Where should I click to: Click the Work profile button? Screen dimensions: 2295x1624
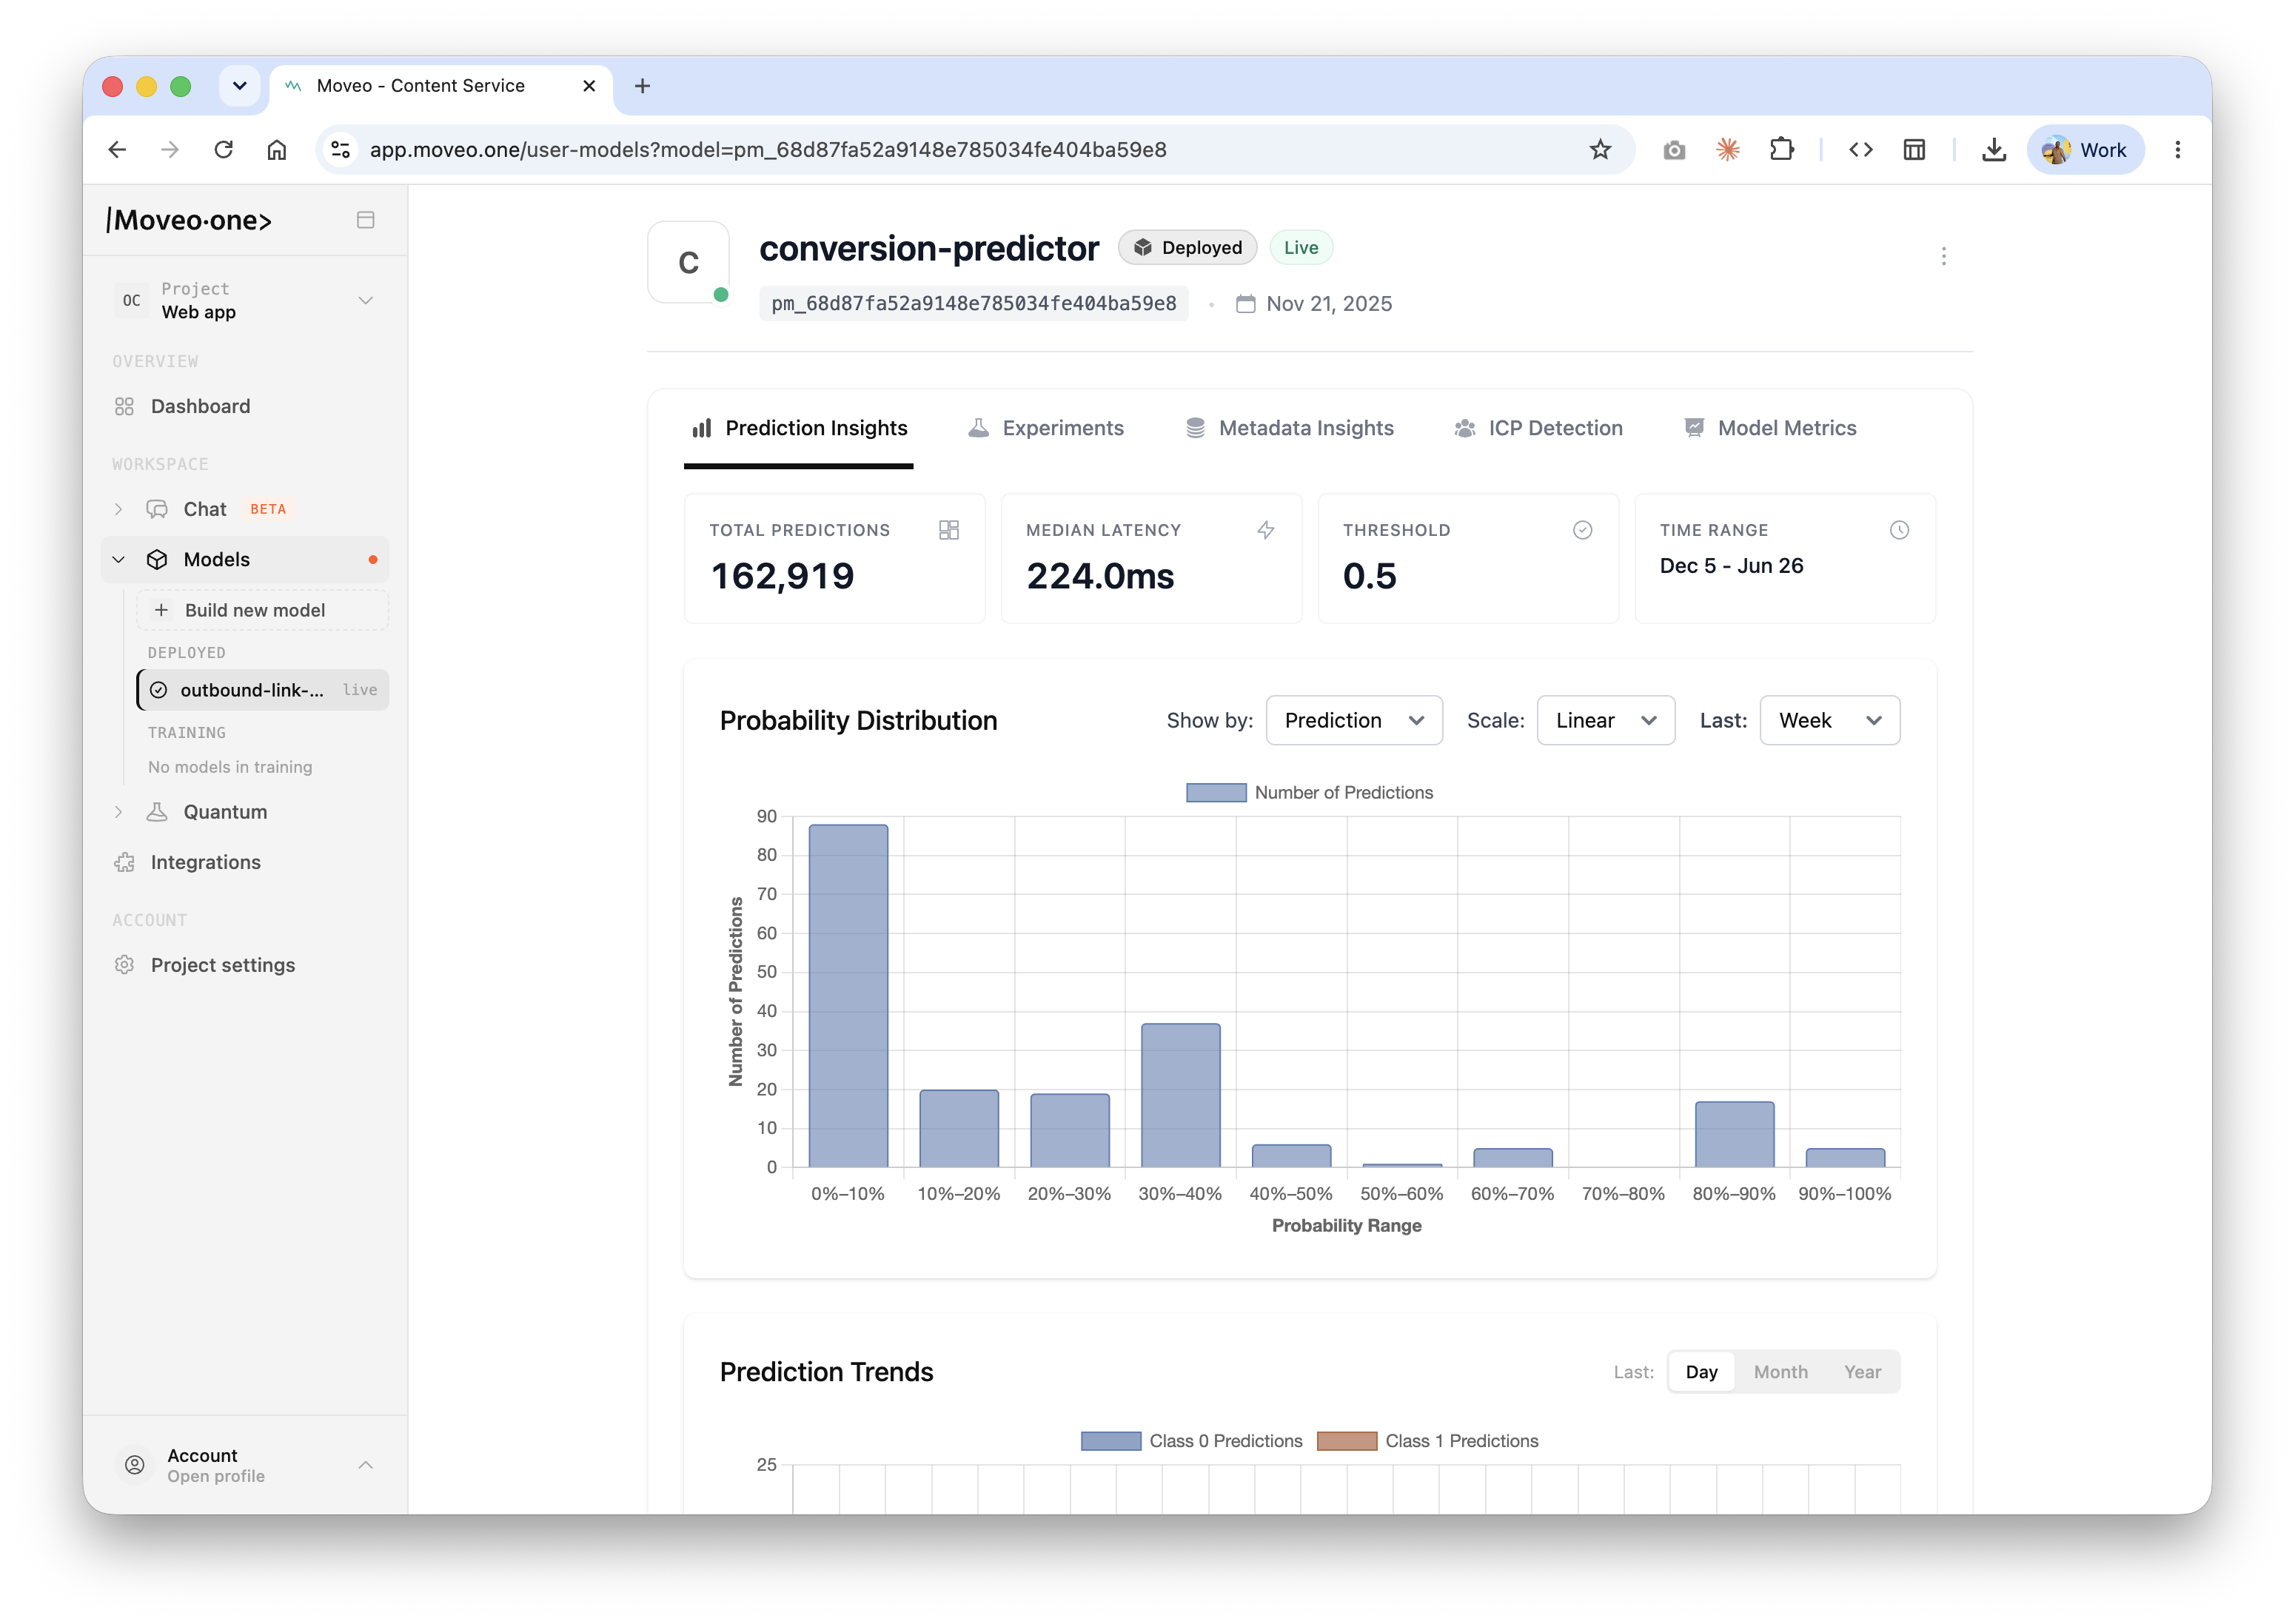[2085, 149]
